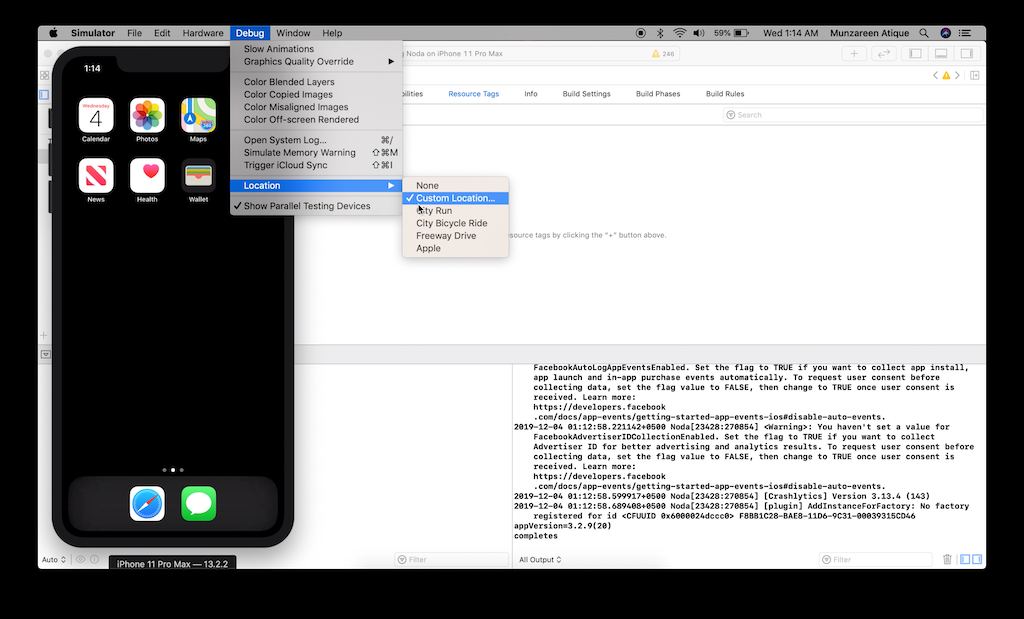The height and width of the screenshot is (619, 1024).
Task: Open the Simulator app menu
Action: click(x=93, y=33)
